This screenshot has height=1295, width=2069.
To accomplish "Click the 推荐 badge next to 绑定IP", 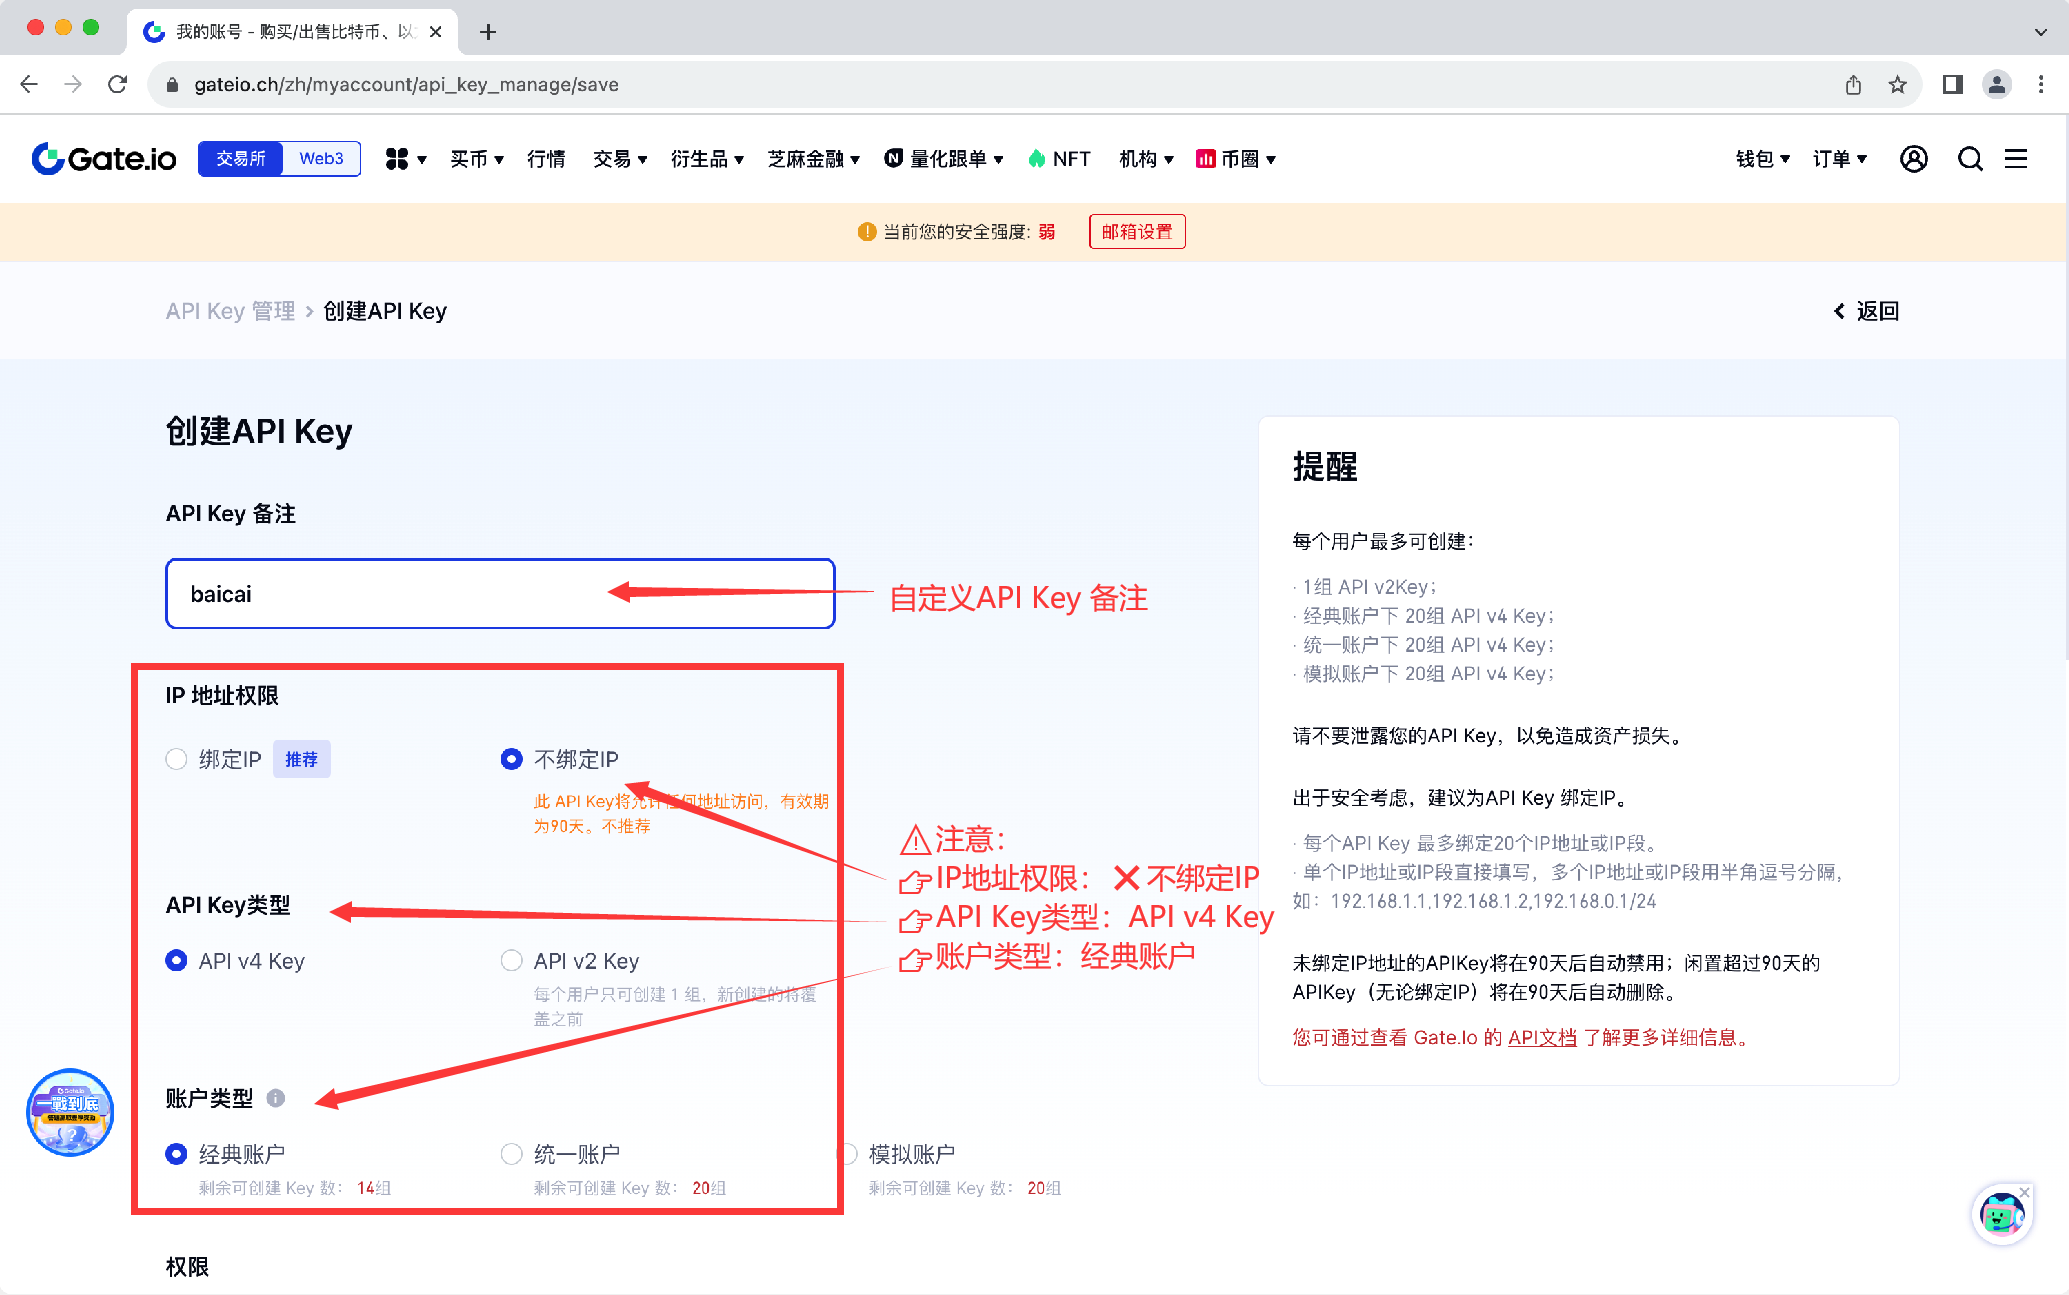I will pos(302,759).
